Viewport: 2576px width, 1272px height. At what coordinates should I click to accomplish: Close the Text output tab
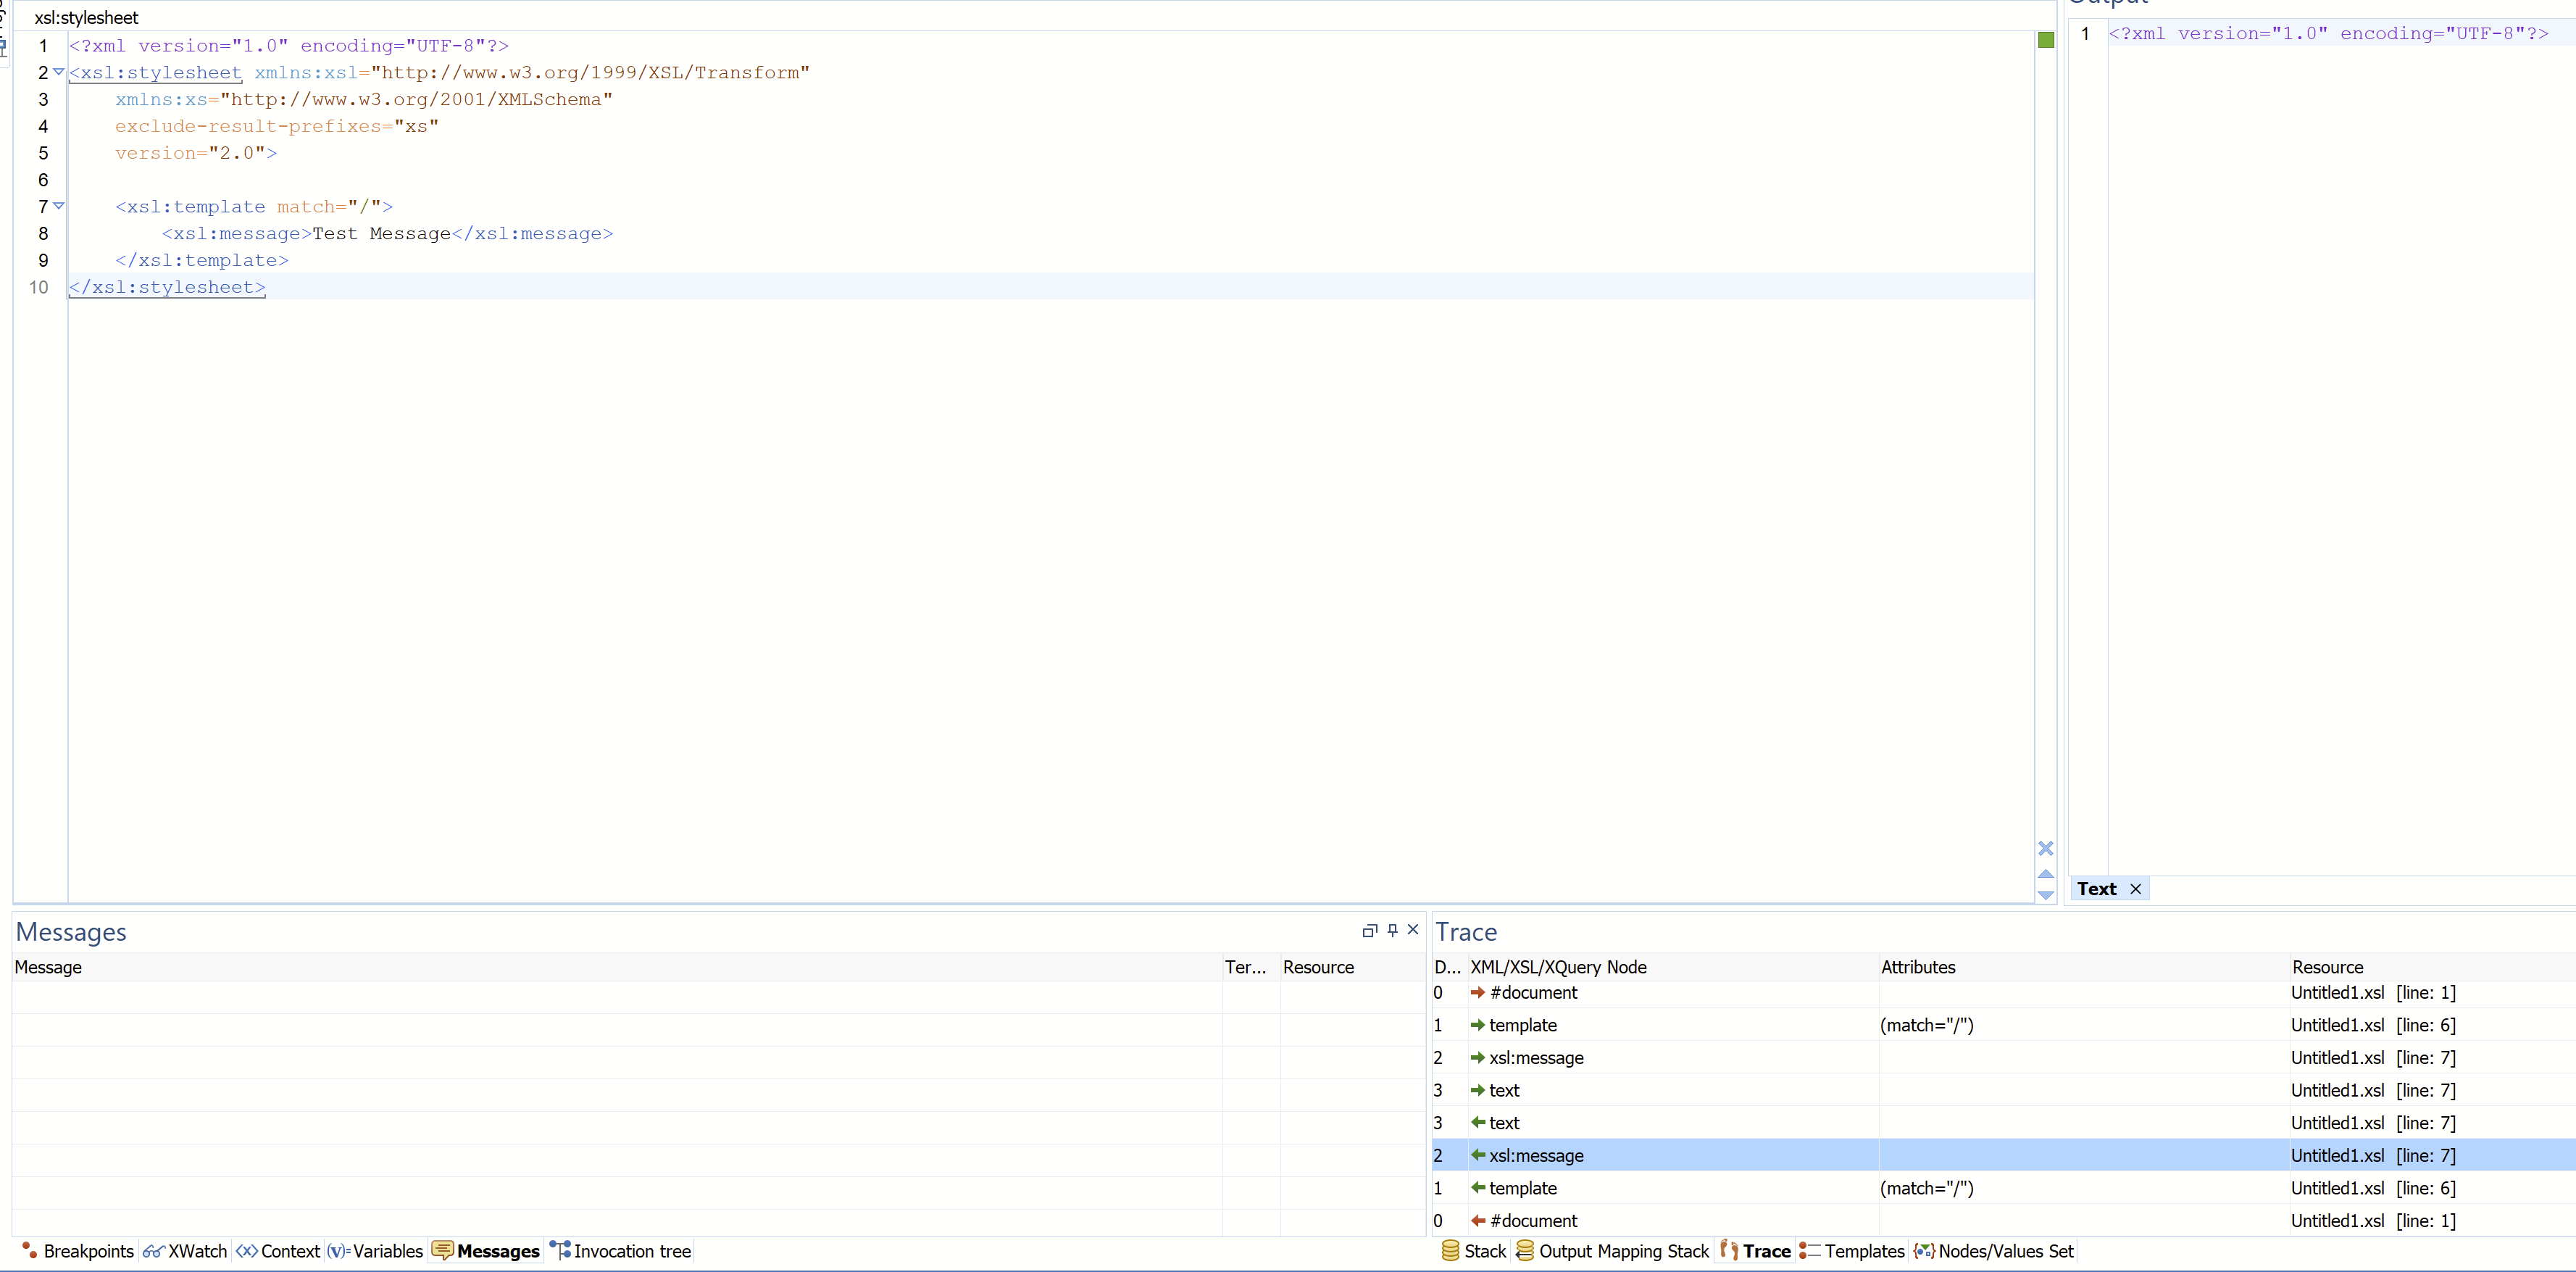[2135, 889]
